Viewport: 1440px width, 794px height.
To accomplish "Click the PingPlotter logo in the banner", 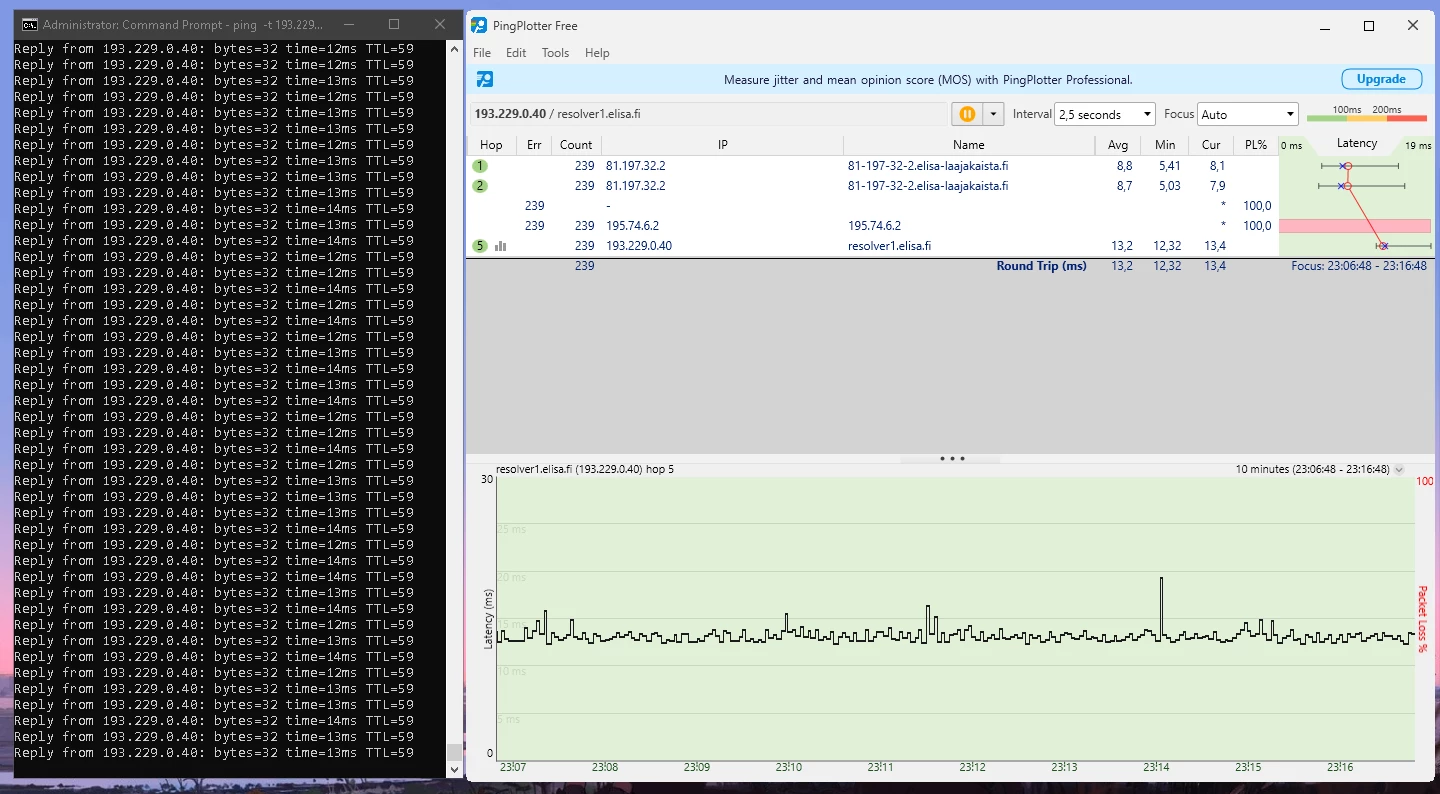I will [x=485, y=79].
